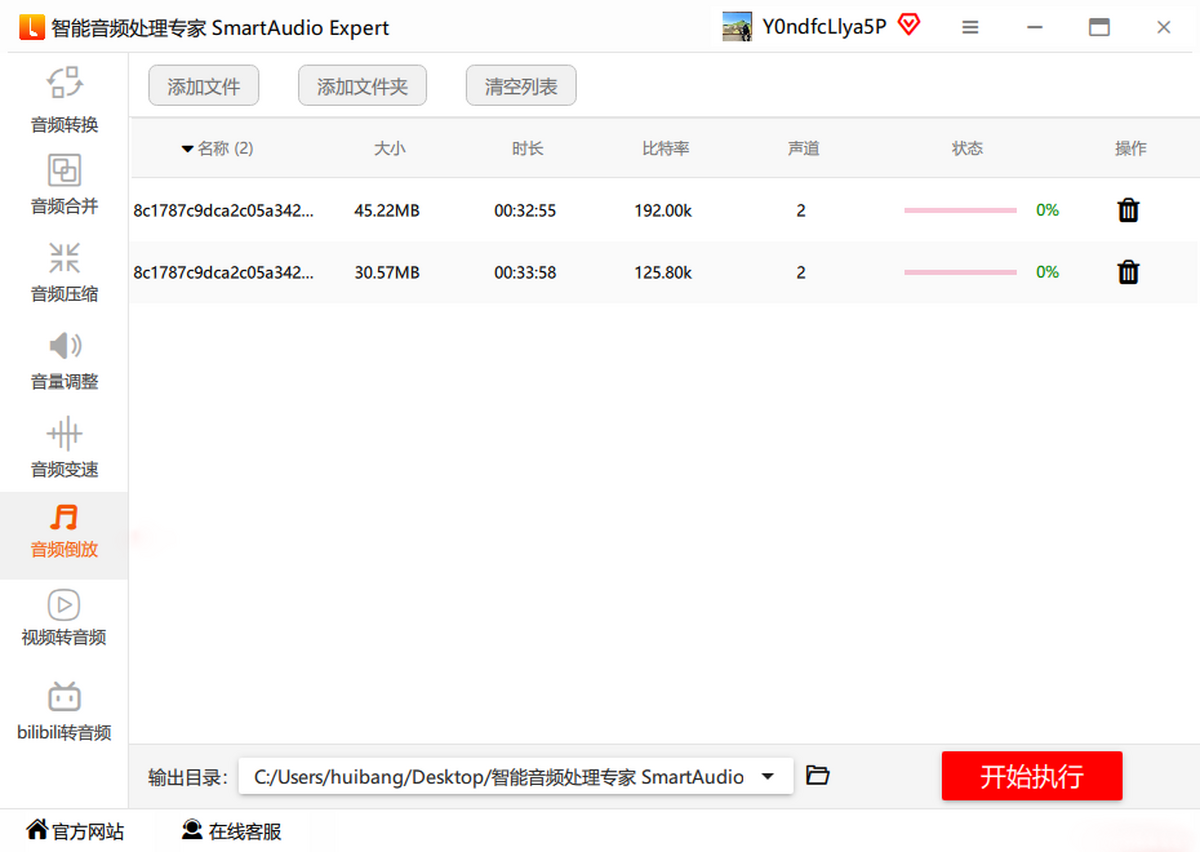
Task: Delete the 45.22MB audio file row
Action: 1128,210
